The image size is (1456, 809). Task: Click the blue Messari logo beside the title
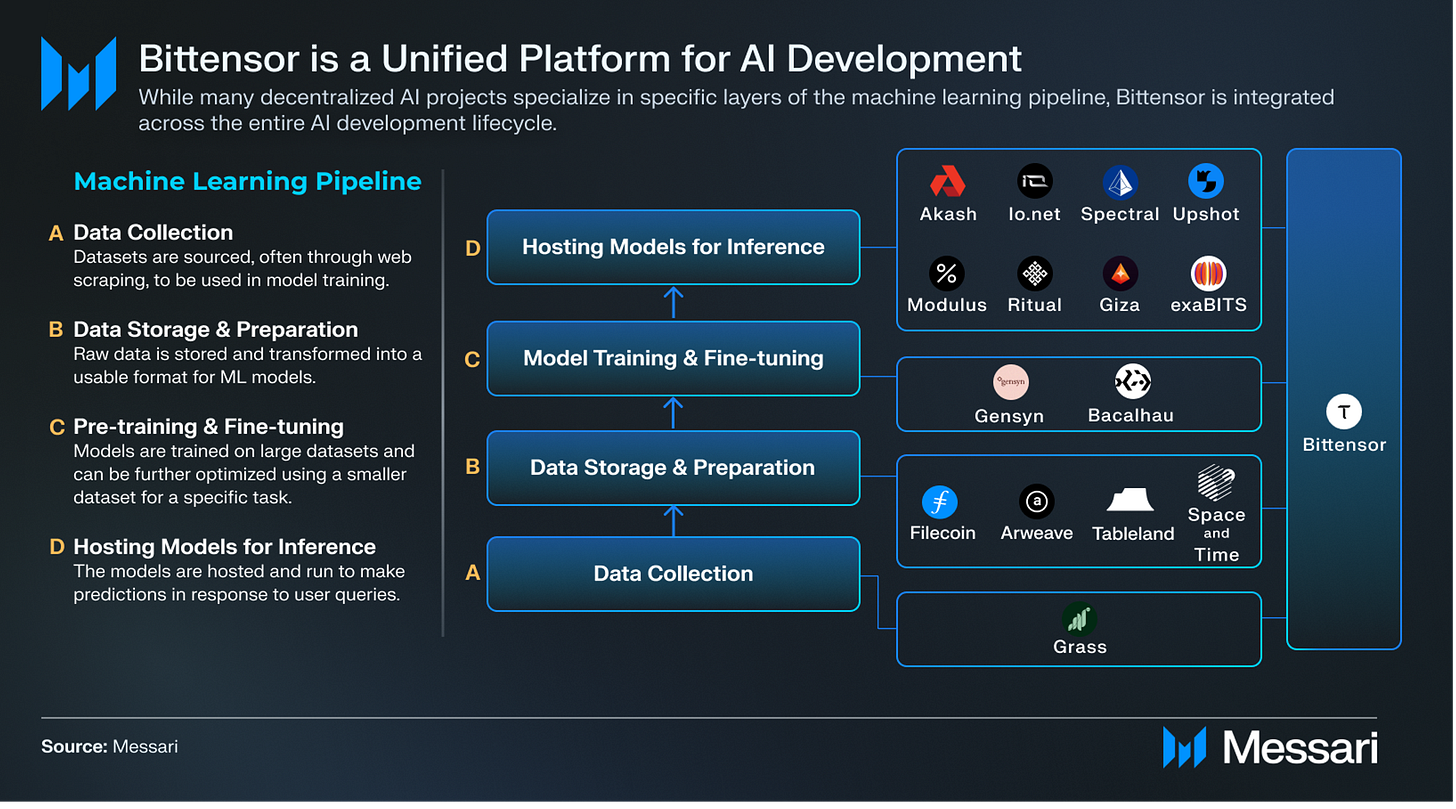pyautogui.click(x=79, y=73)
